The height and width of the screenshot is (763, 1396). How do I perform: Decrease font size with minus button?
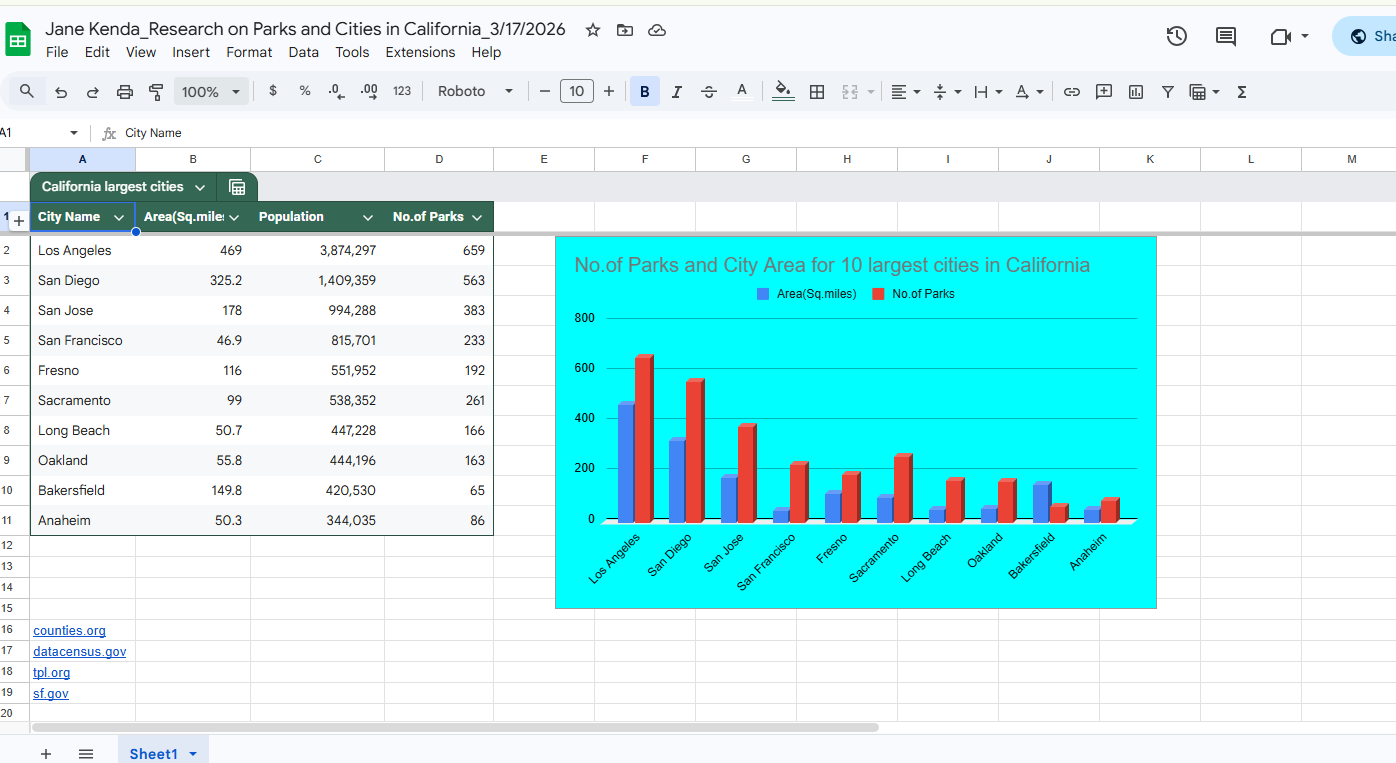pos(545,92)
